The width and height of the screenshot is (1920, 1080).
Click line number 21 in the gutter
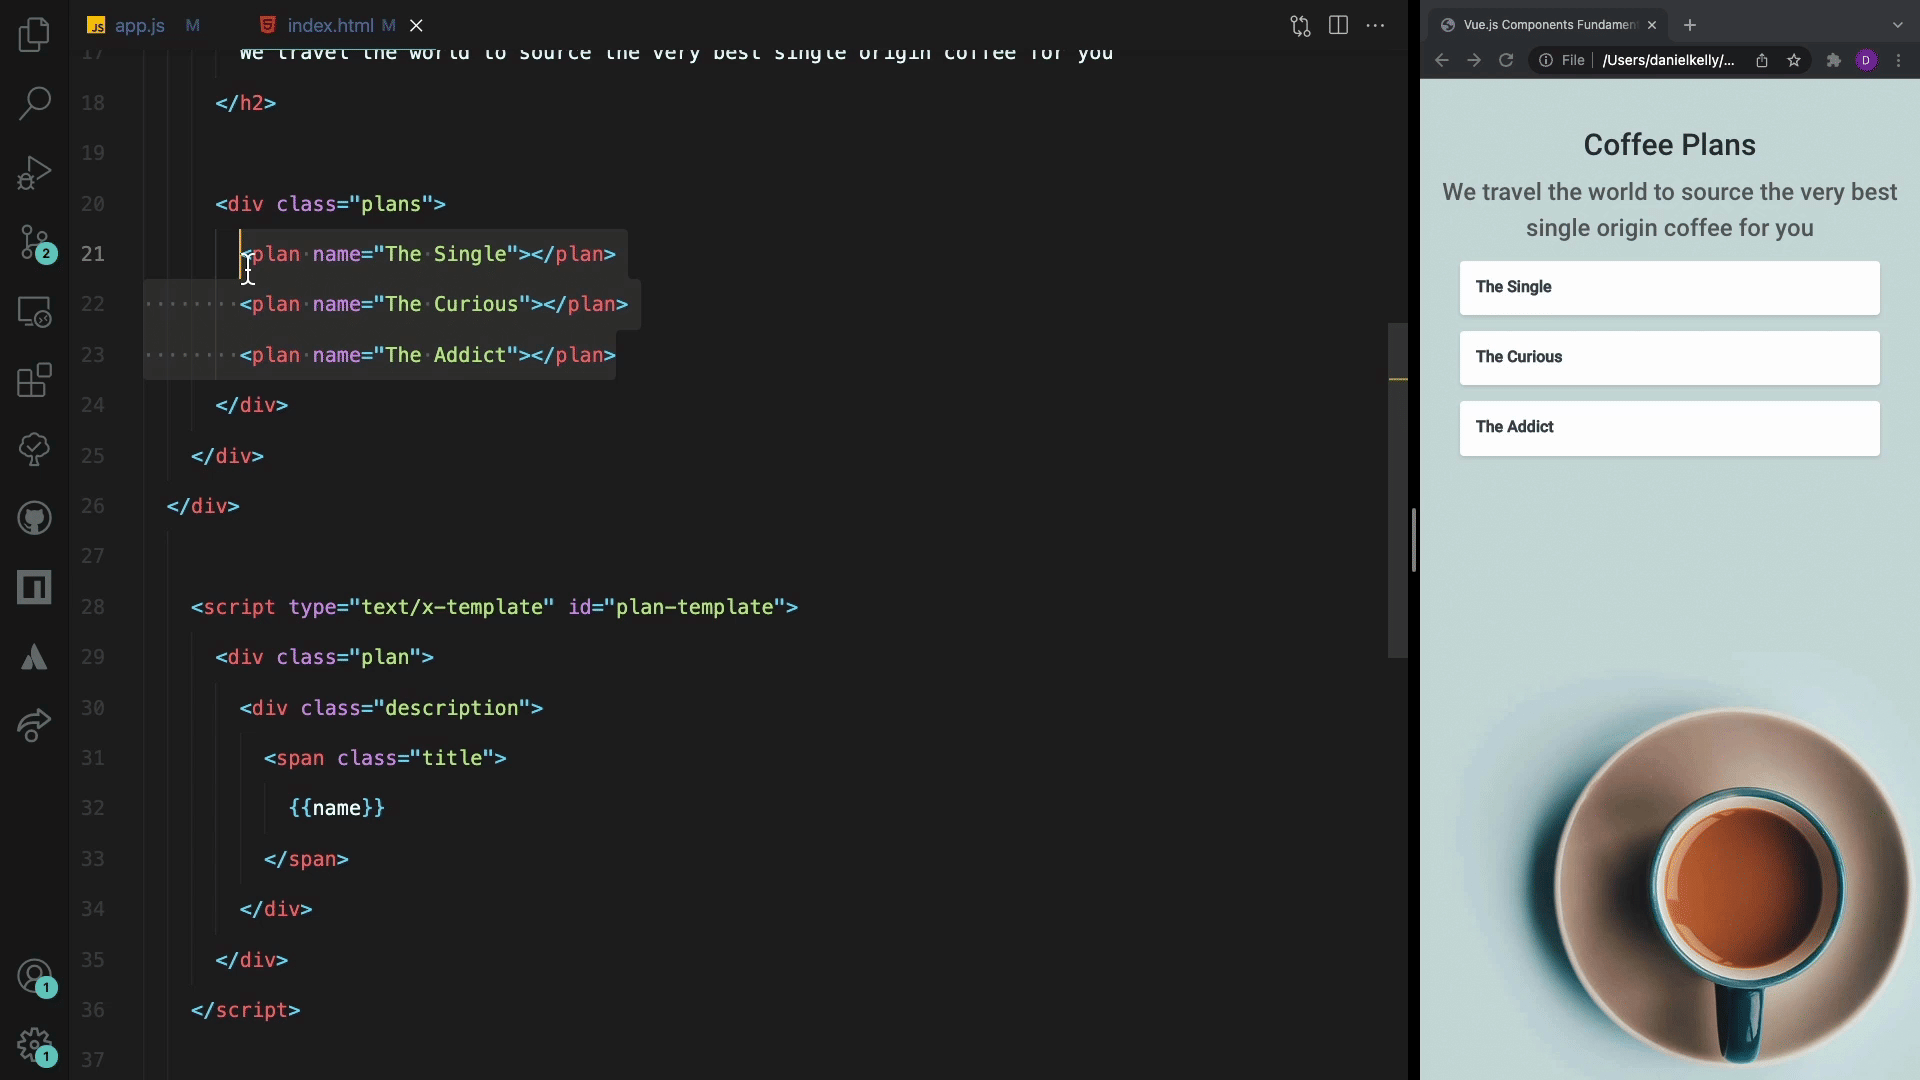[x=93, y=254]
